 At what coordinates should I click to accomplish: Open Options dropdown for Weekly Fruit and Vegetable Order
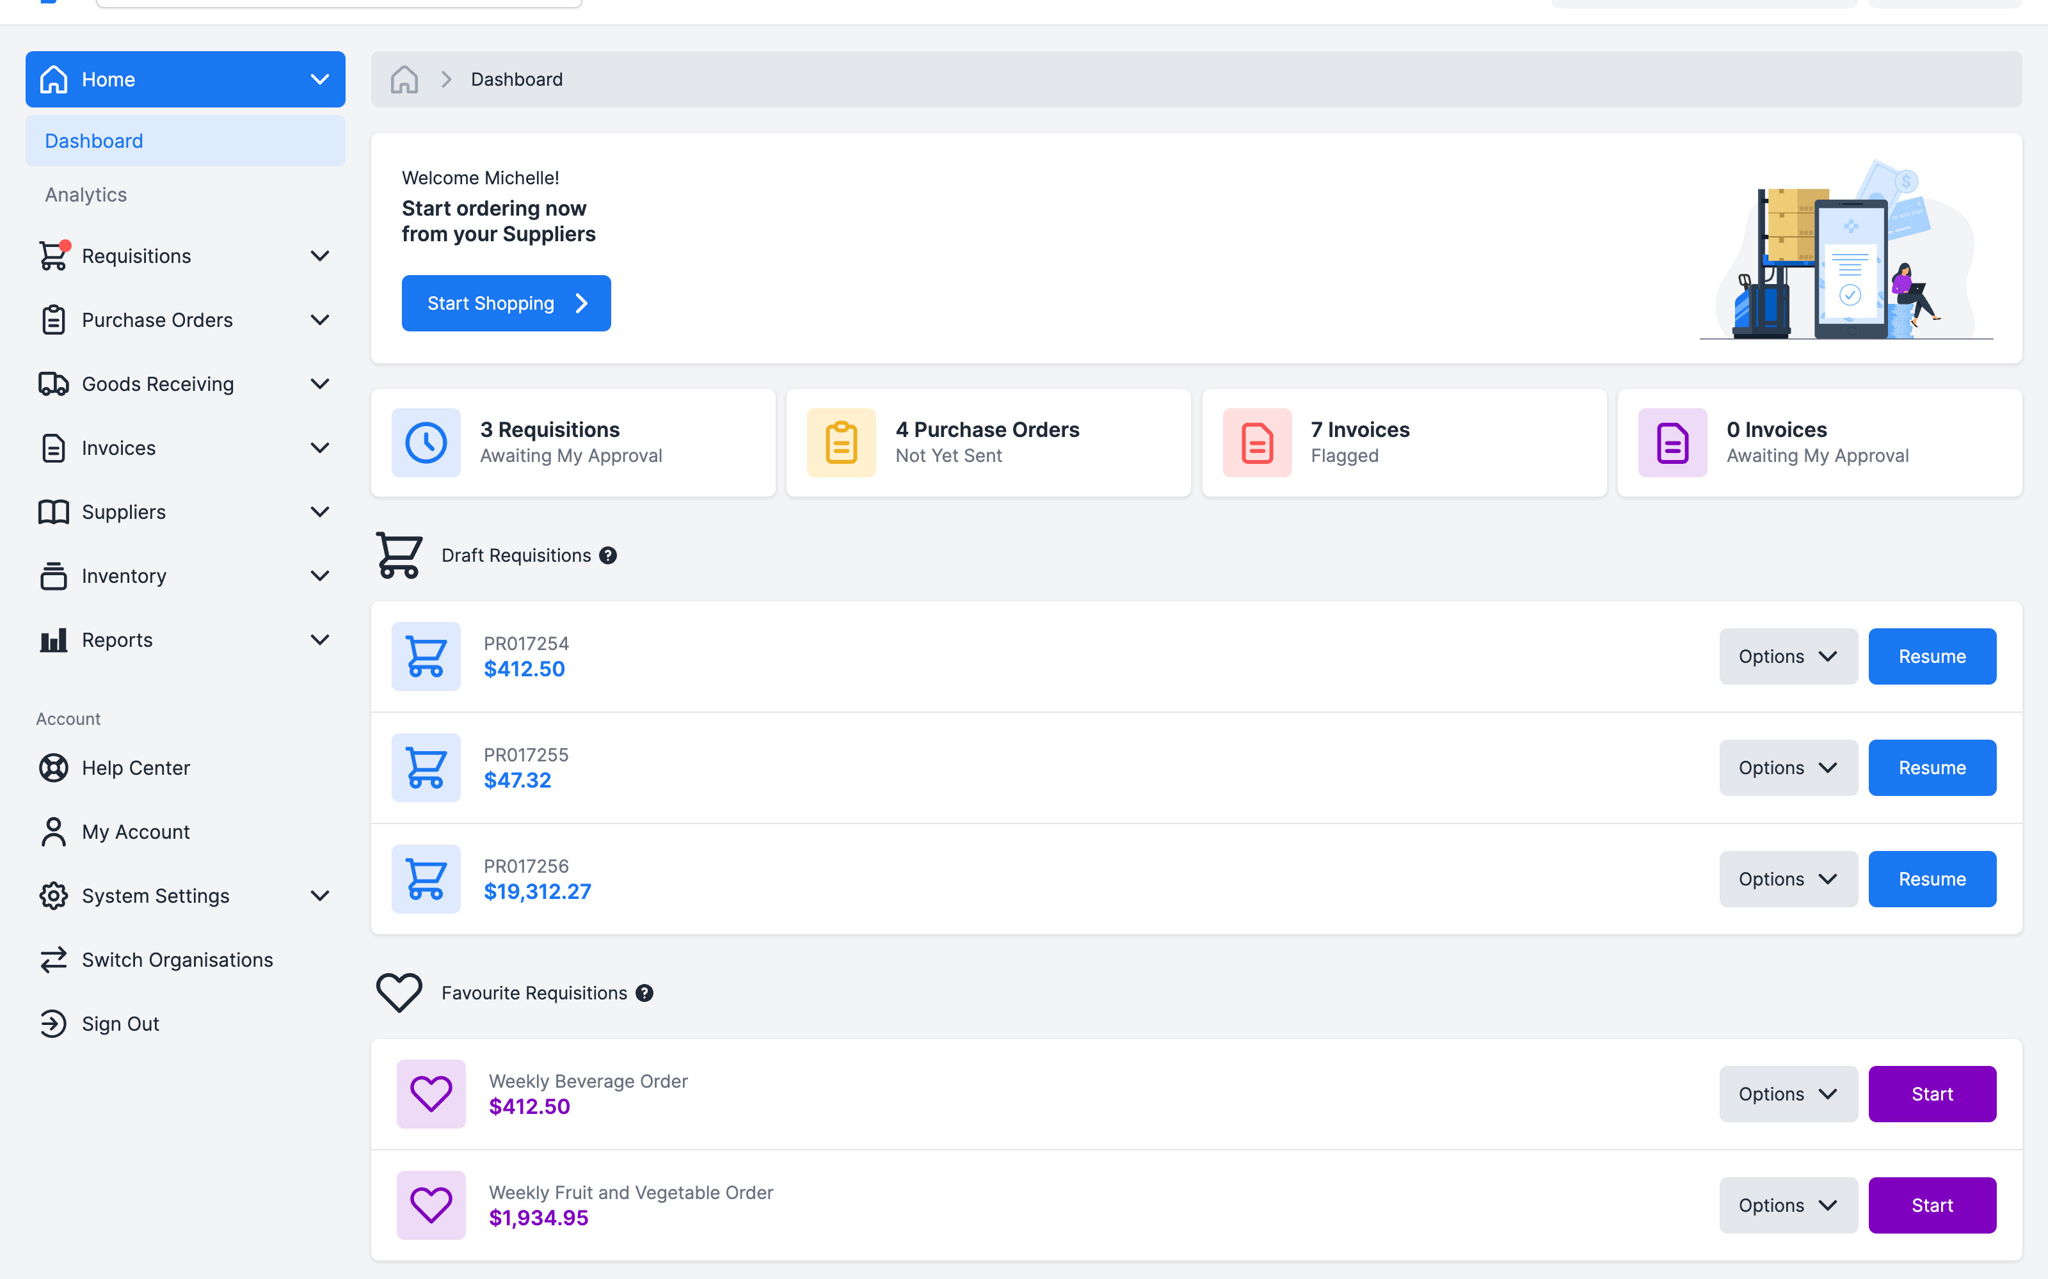1788,1206
